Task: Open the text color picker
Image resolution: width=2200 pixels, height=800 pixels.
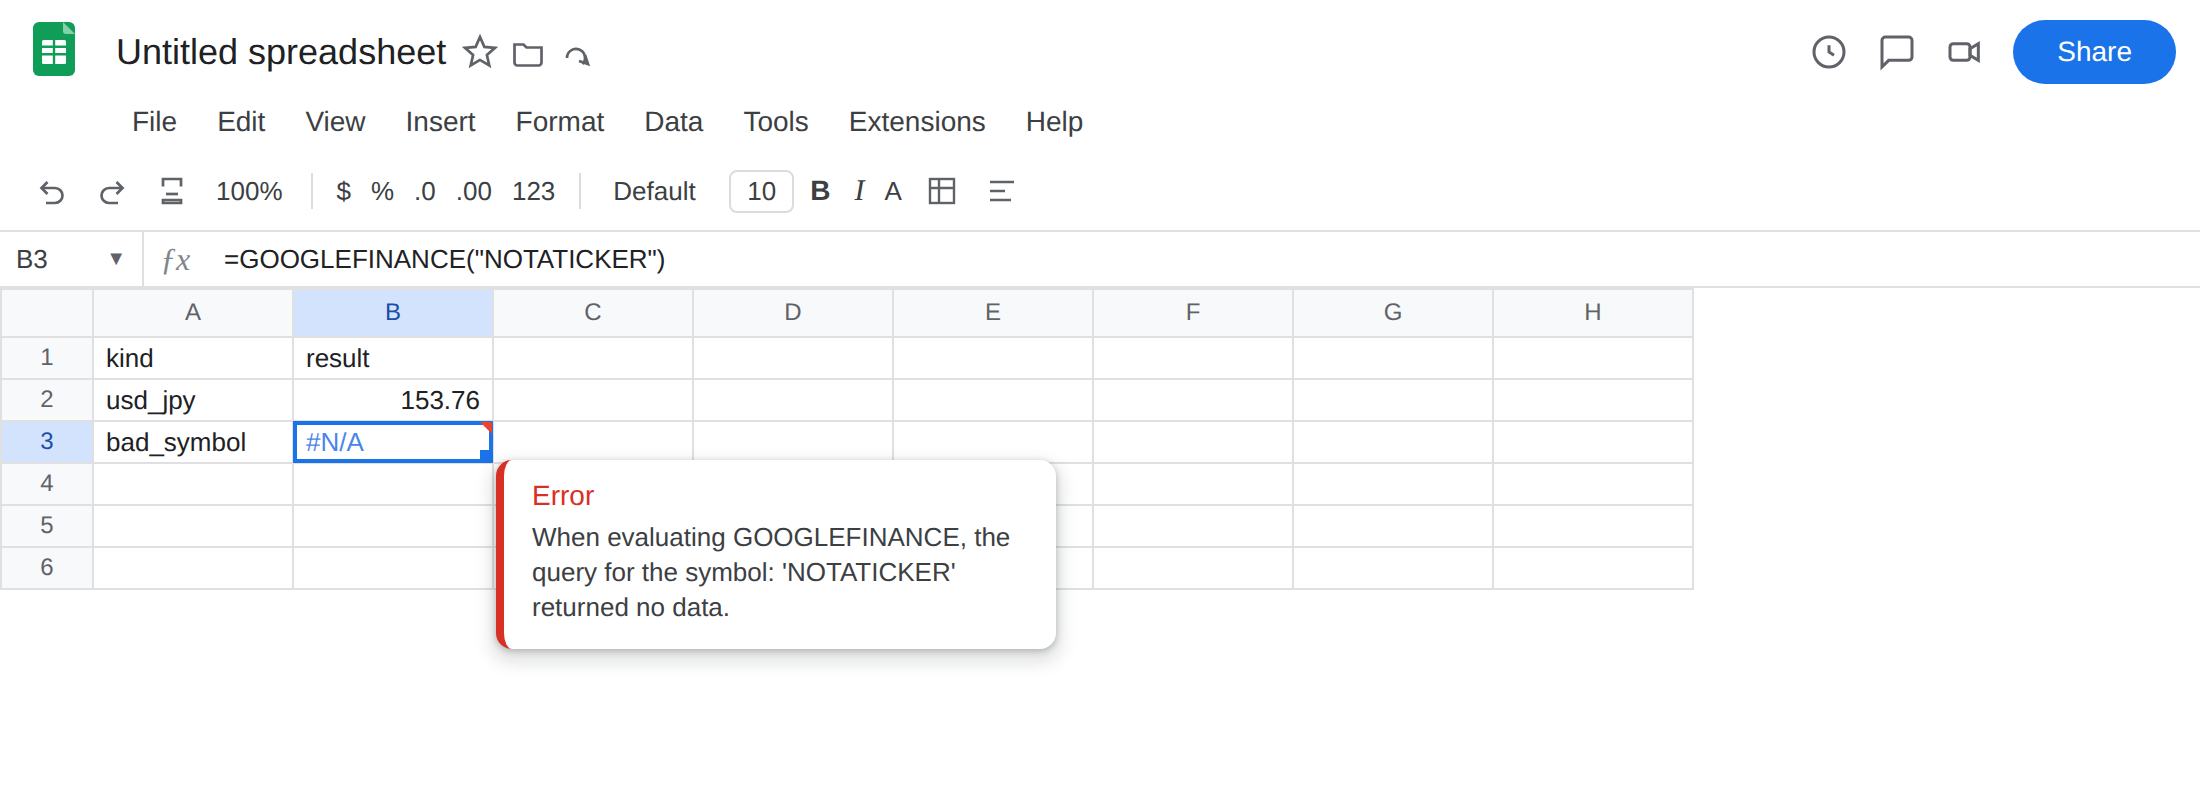Action: (893, 191)
